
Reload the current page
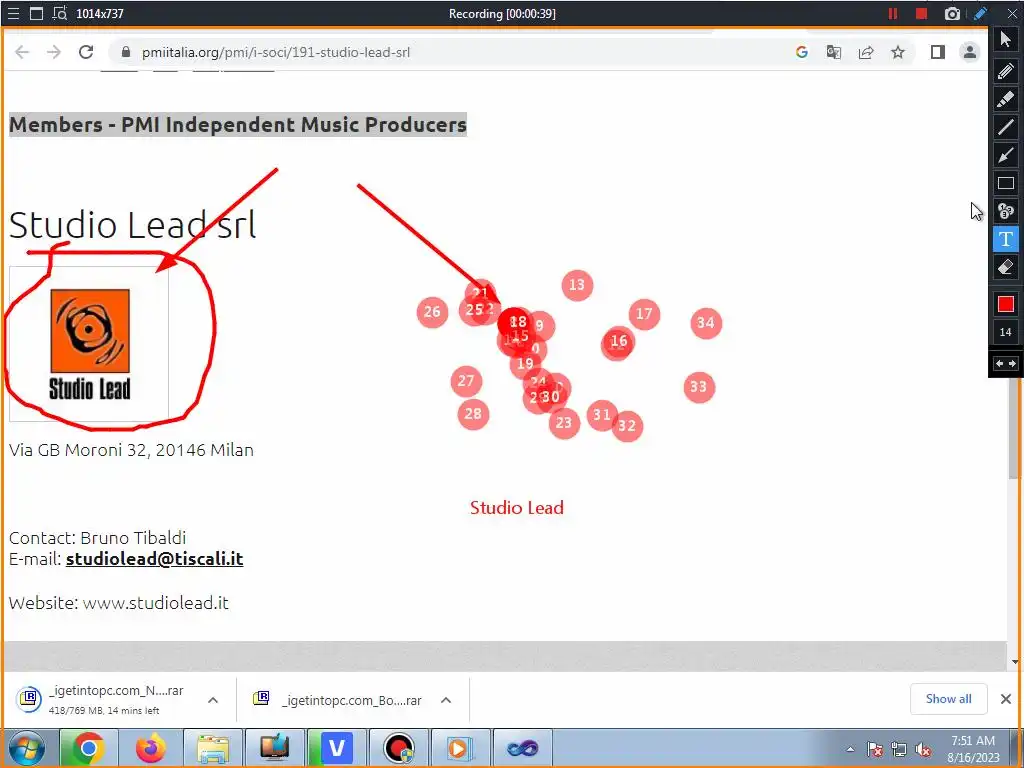click(86, 52)
